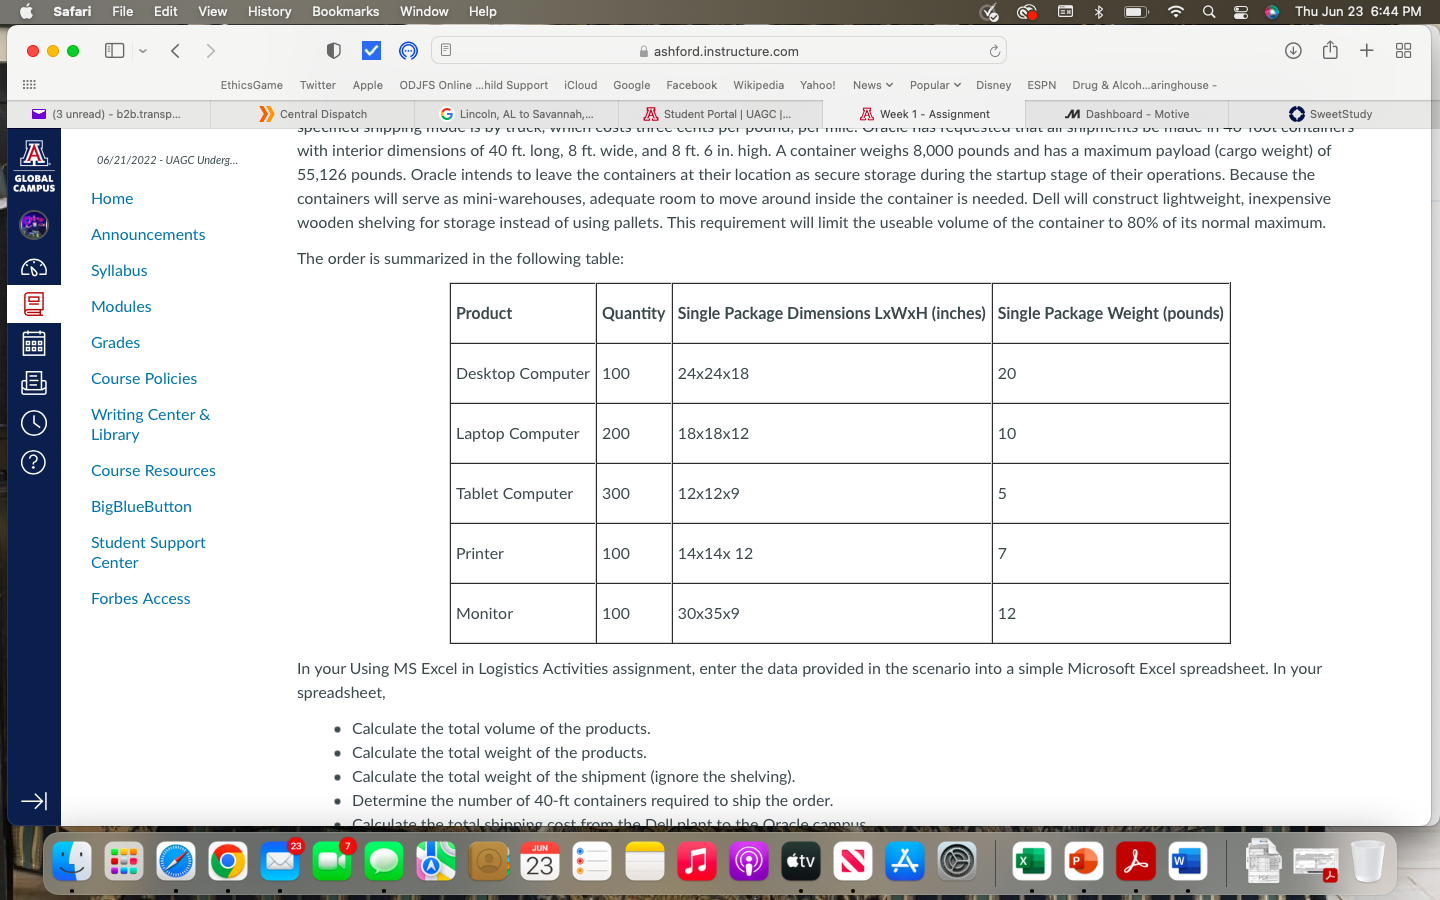Open Google Chrome from the Dock
The height and width of the screenshot is (900, 1440).
pyautogui.click(x=228, y=860)
